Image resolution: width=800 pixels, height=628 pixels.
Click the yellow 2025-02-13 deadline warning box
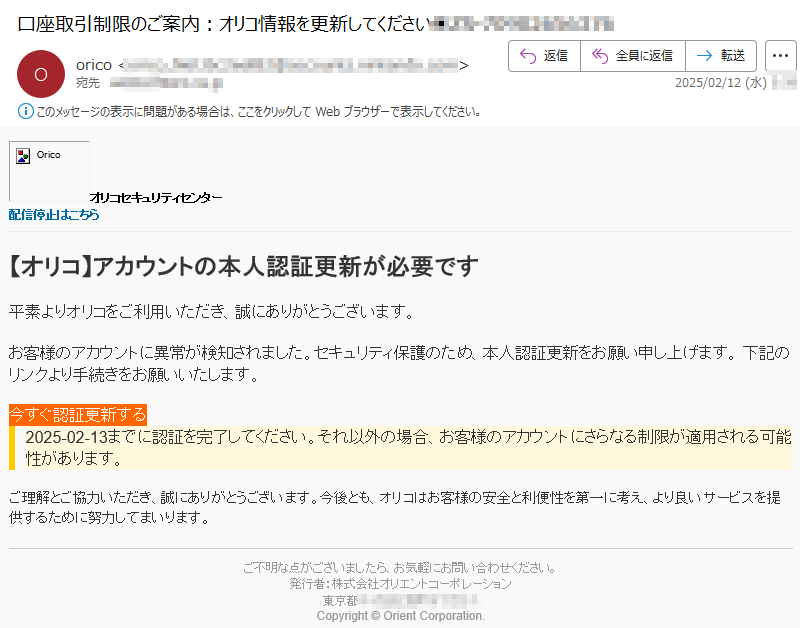(400, 448)
